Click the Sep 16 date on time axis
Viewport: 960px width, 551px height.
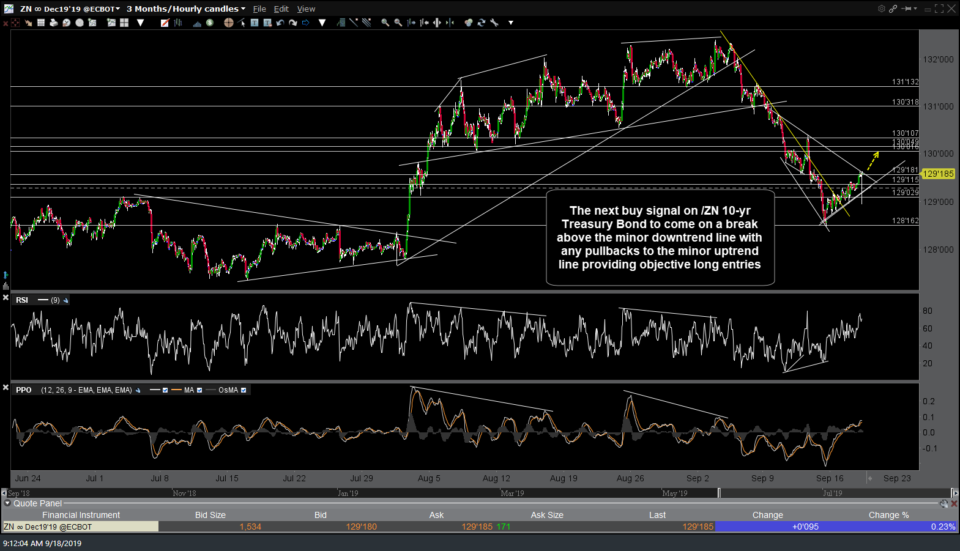coord(830,478)
